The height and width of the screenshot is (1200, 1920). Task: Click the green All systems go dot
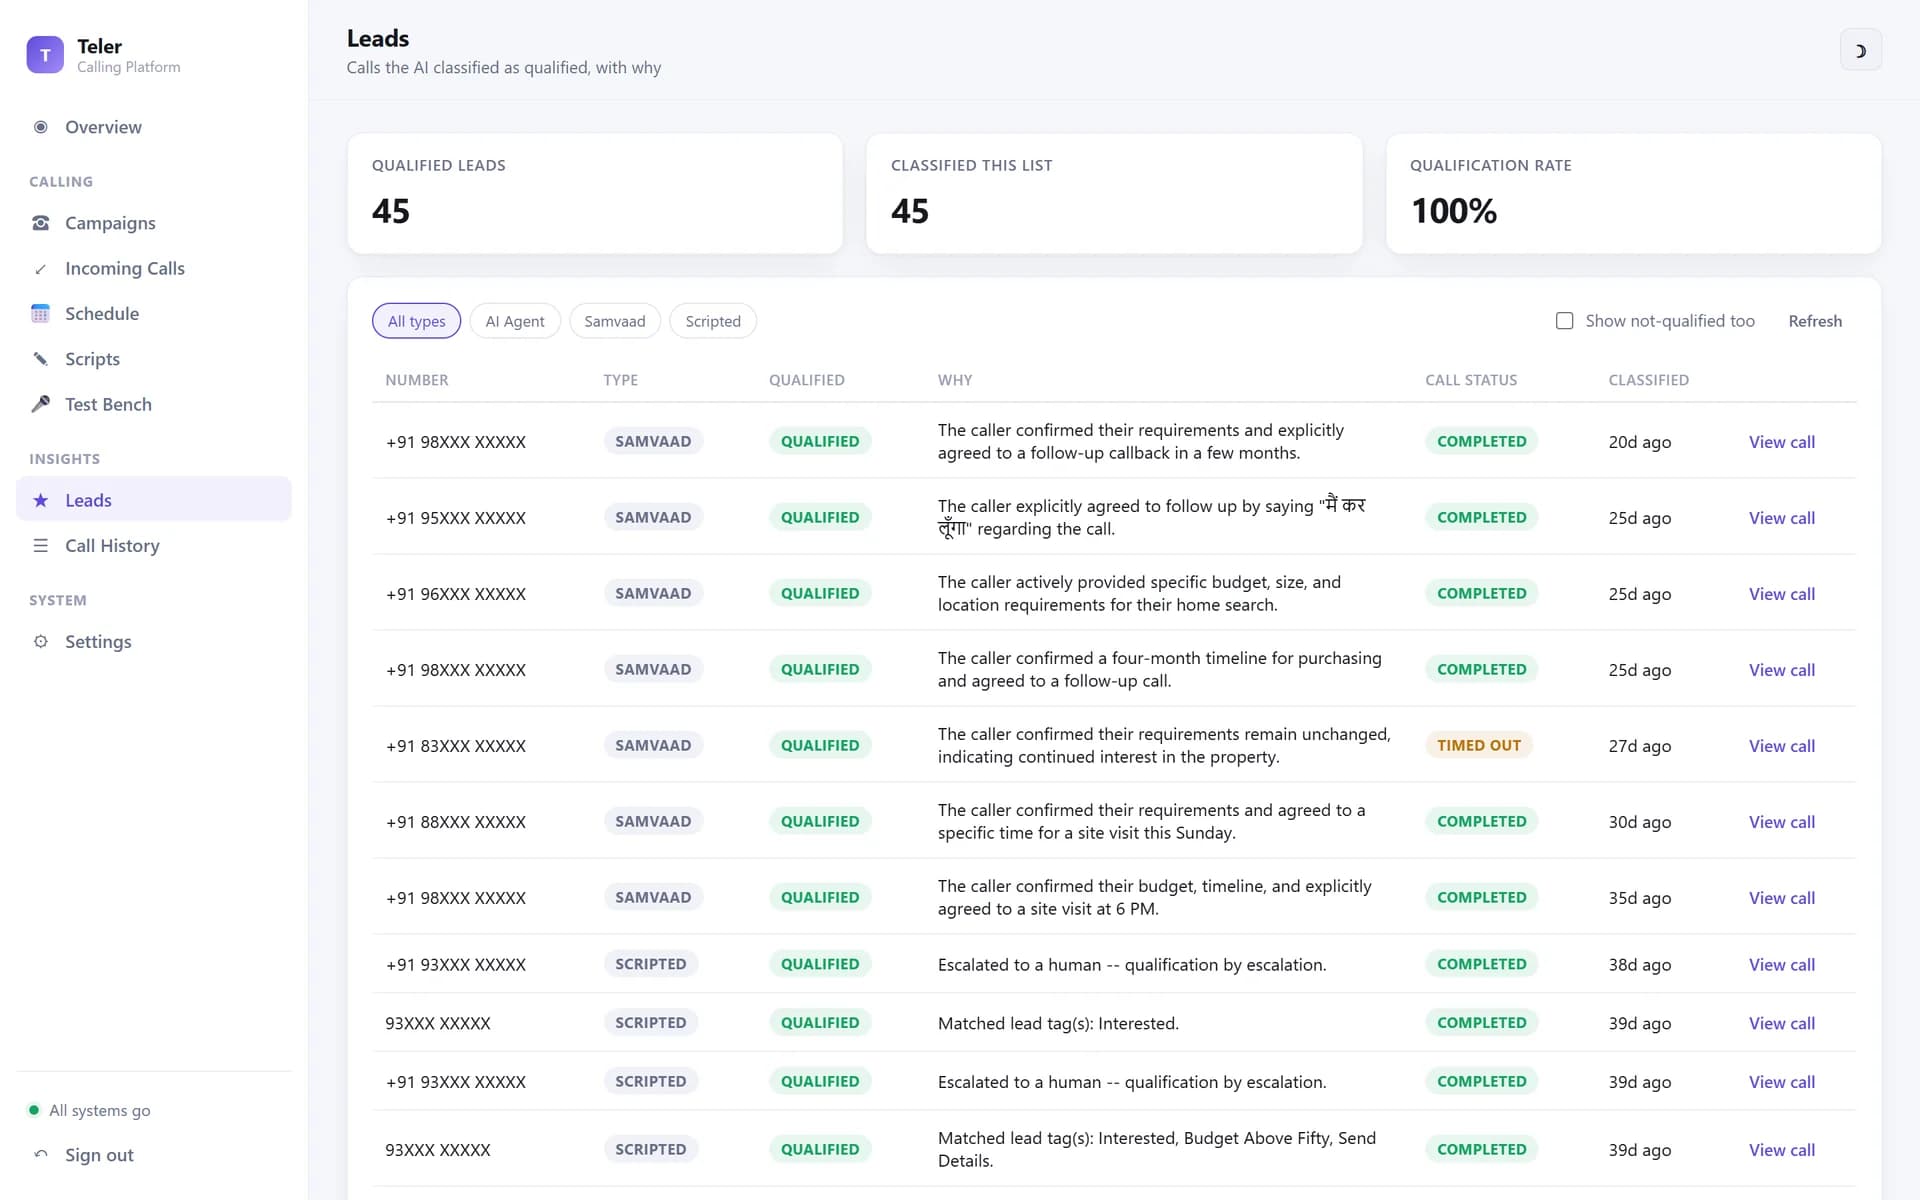coord(34,1110)
